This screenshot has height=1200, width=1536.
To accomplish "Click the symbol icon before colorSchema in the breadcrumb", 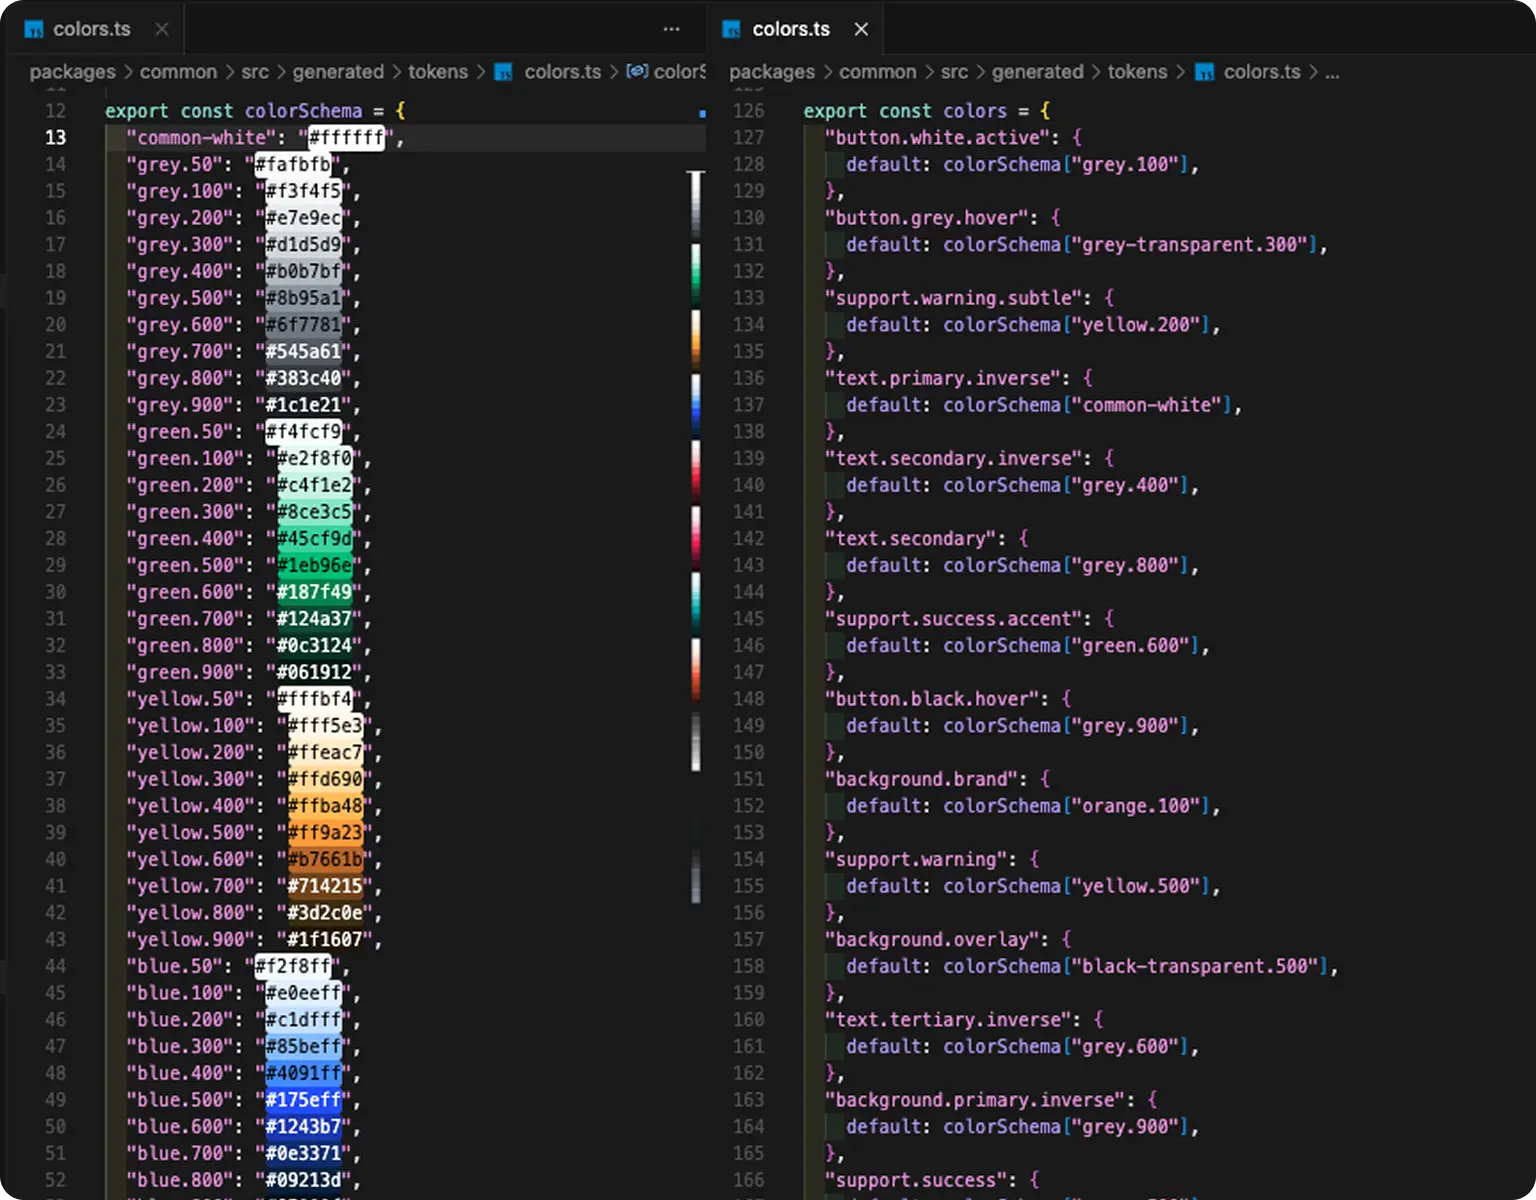I will click(x=637, y=72).
